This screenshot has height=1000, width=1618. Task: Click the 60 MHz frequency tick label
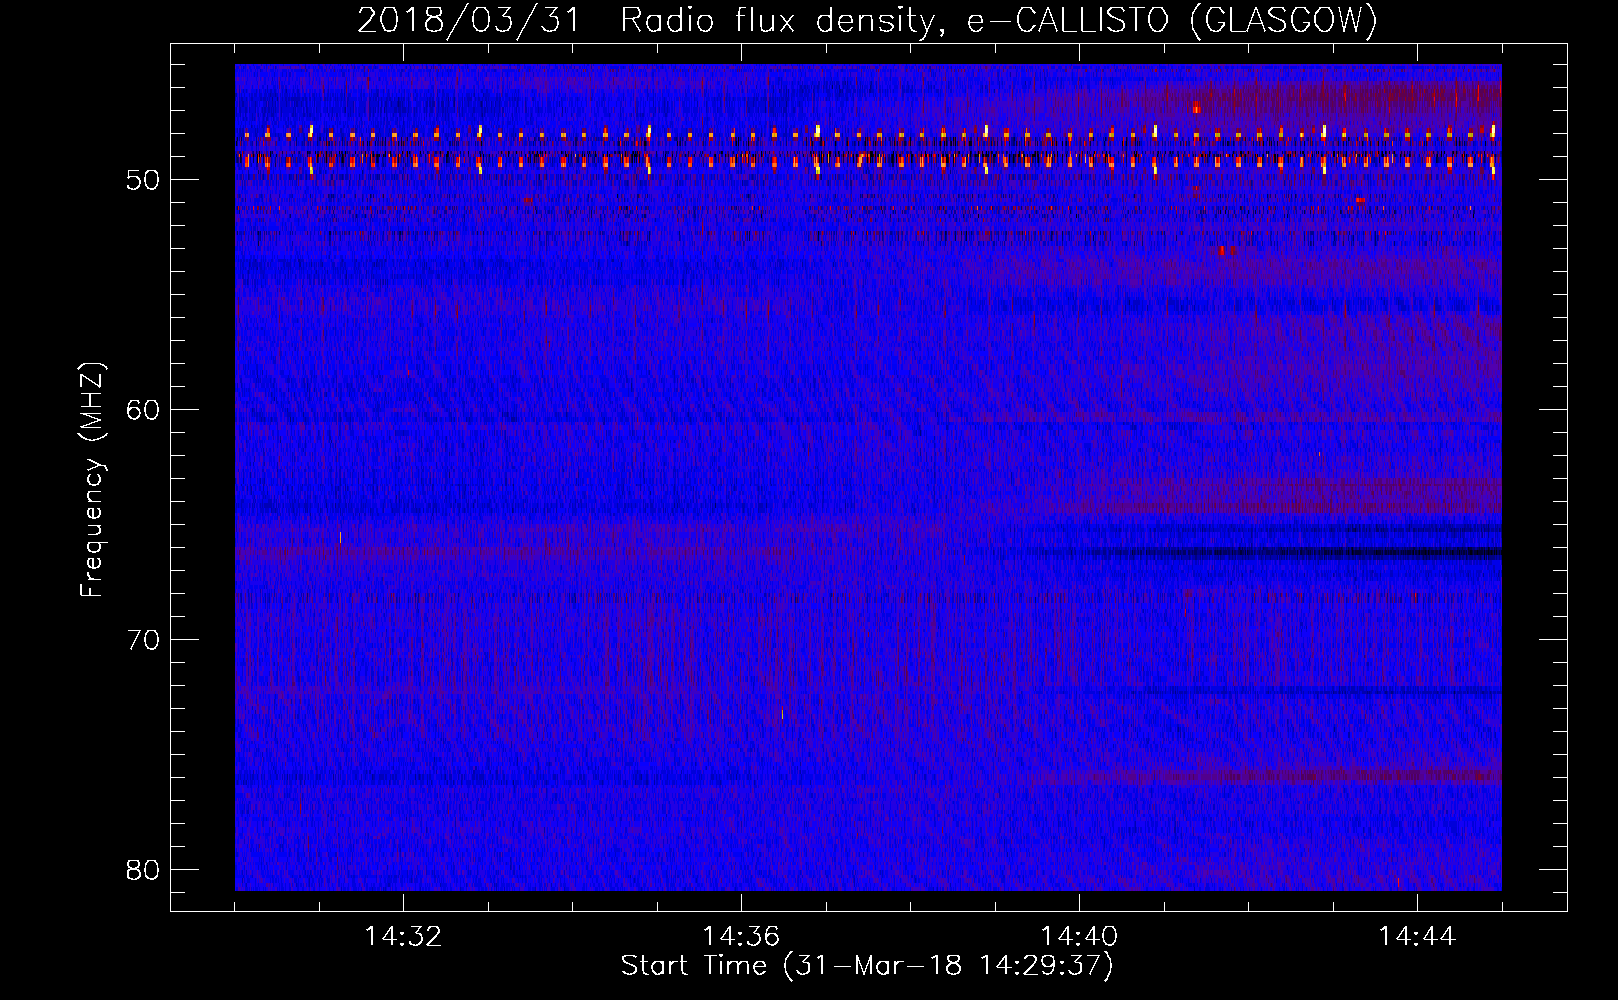pyautogui.click(x=143, y=410)
